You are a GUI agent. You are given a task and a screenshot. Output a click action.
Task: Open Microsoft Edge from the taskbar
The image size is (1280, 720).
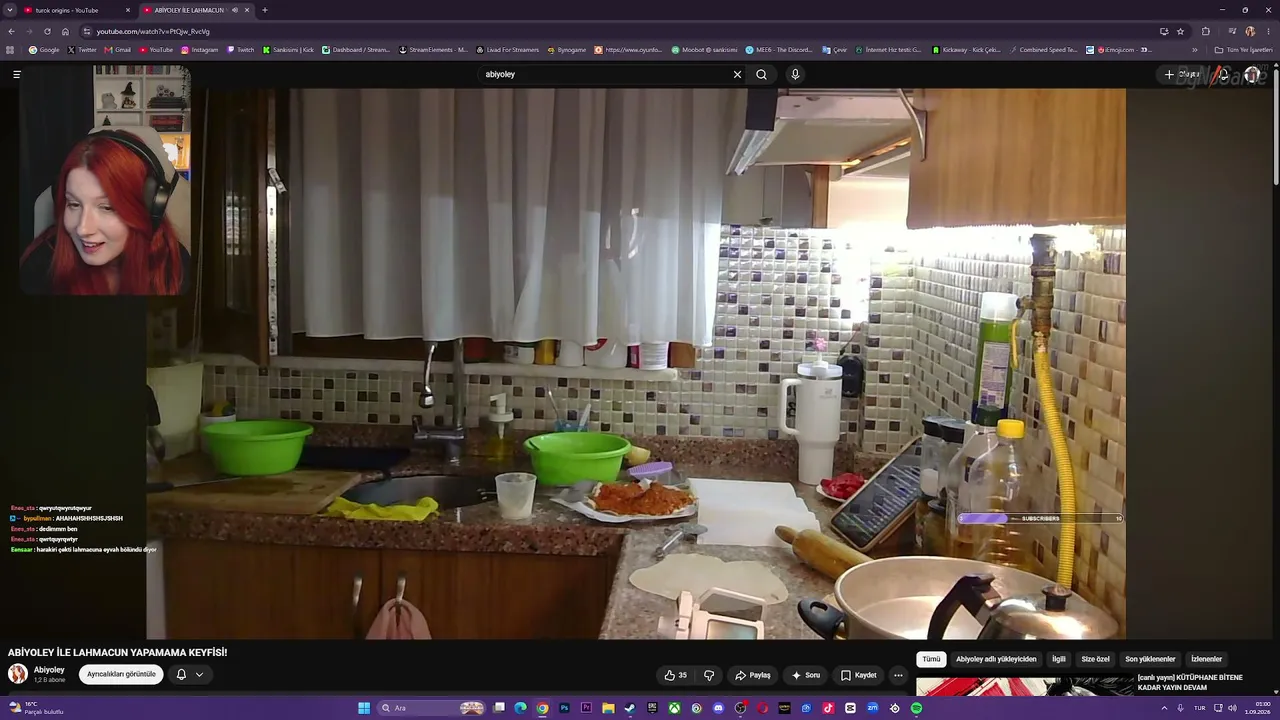[520, 708]
